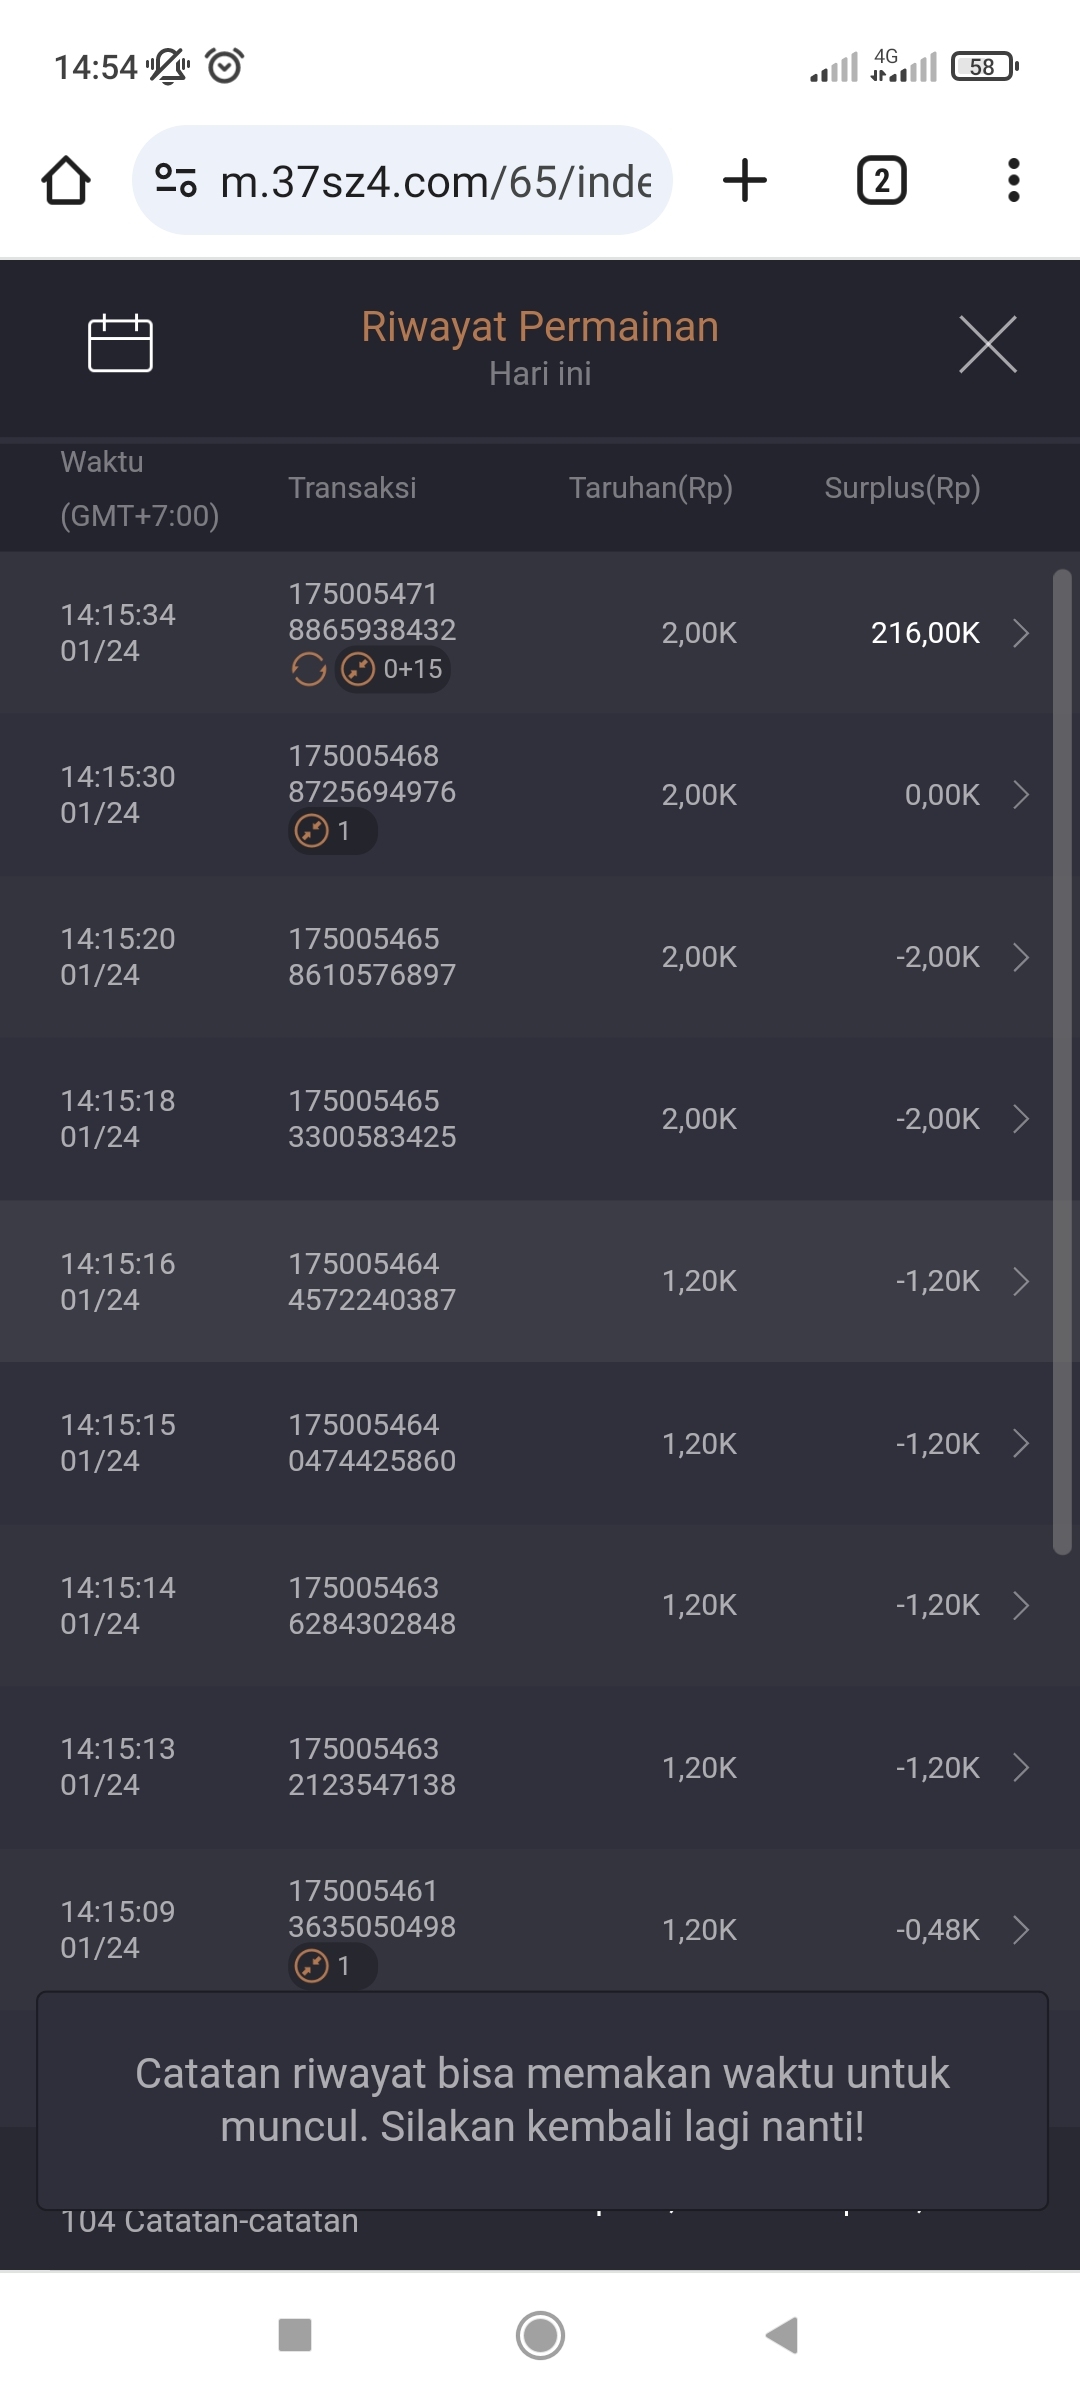Viewport: 1080px width, 2400px height.
Task: Open the calendar date picker icon
Action: [x=120, y=343]
